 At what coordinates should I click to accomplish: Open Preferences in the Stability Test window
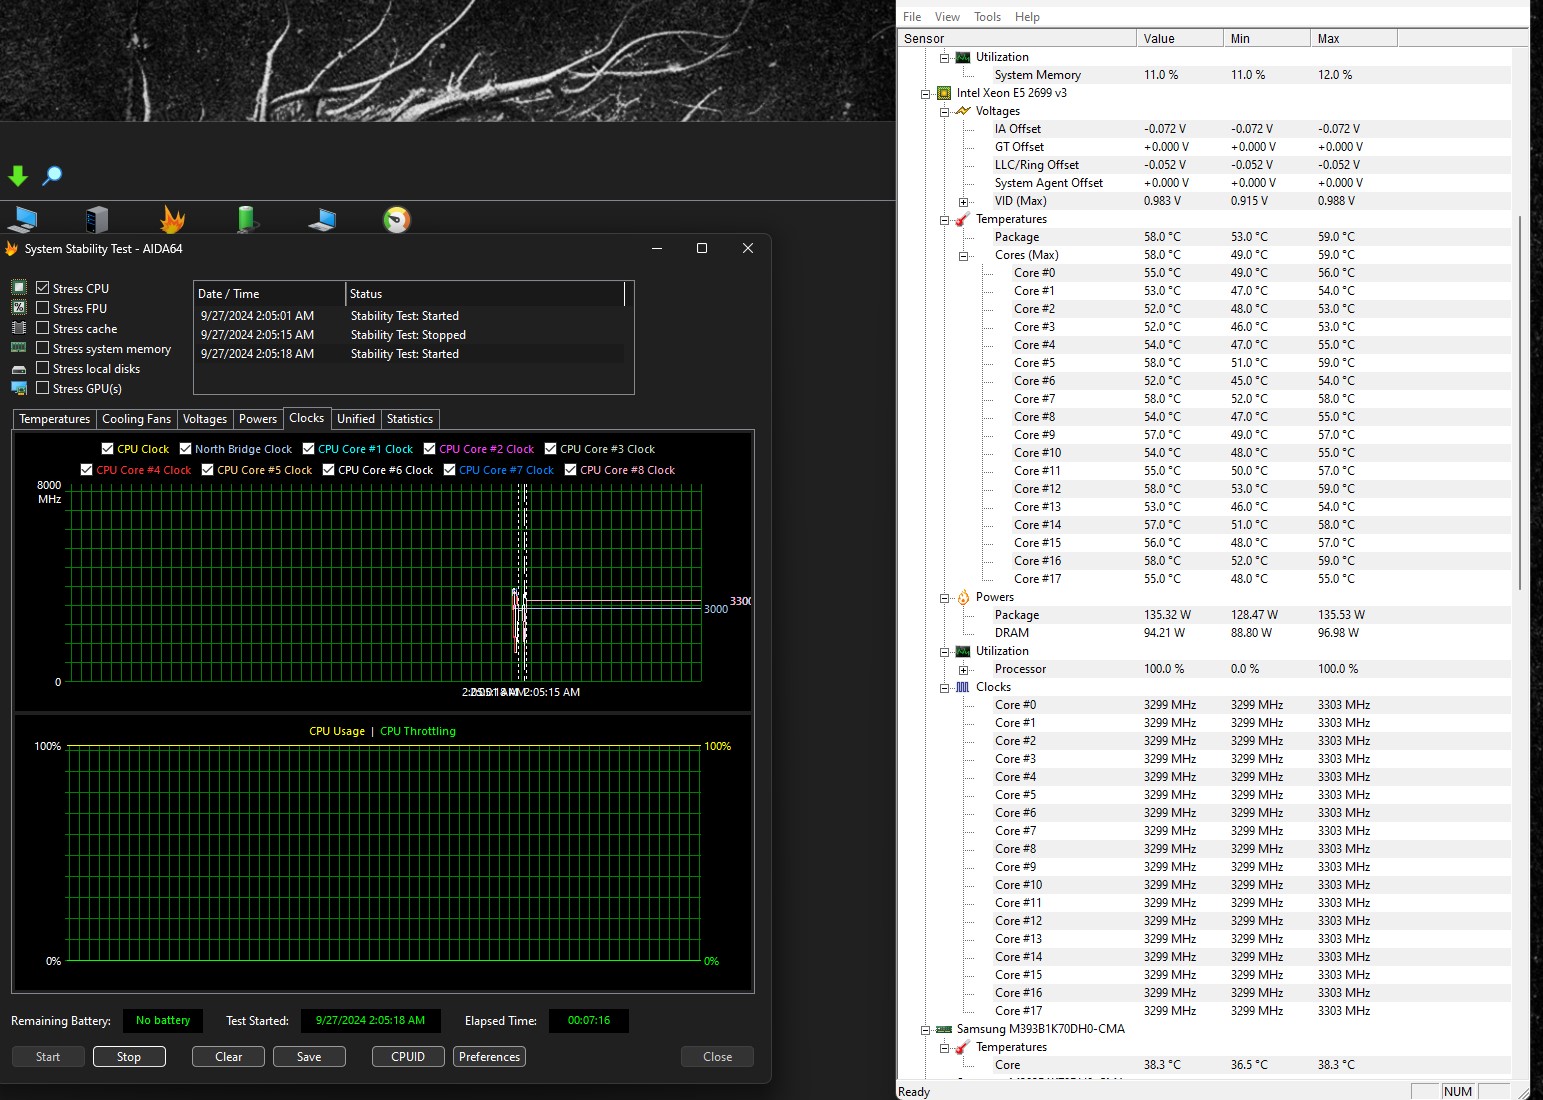[x=490, y=1057]
